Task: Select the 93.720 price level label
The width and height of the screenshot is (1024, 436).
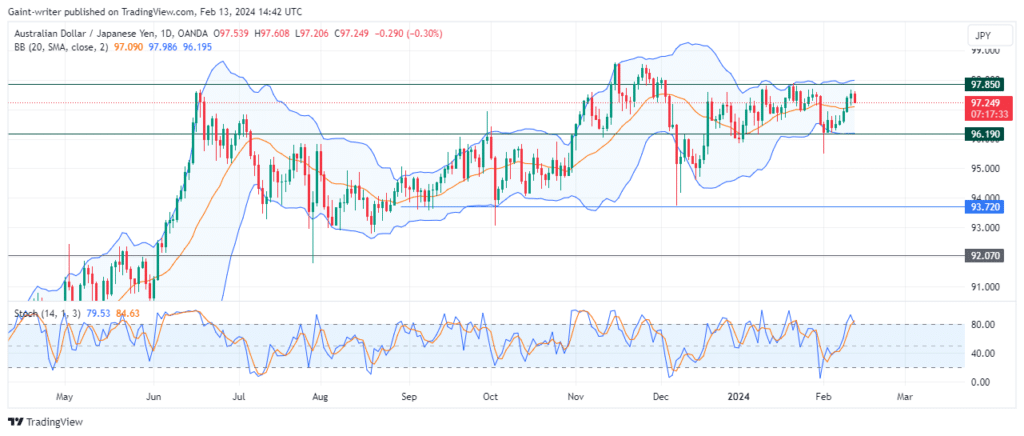Action: click(x=982, y=207)
